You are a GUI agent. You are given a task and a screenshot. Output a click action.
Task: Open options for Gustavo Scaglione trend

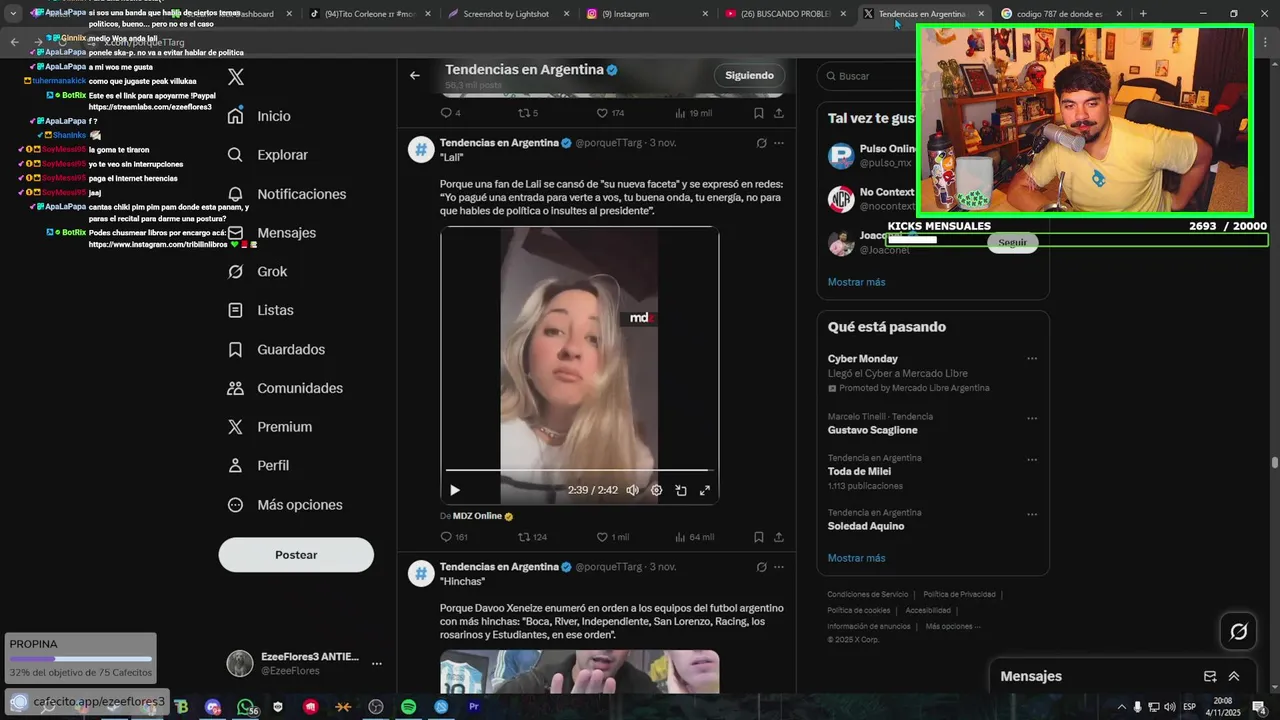point(1032,418)
